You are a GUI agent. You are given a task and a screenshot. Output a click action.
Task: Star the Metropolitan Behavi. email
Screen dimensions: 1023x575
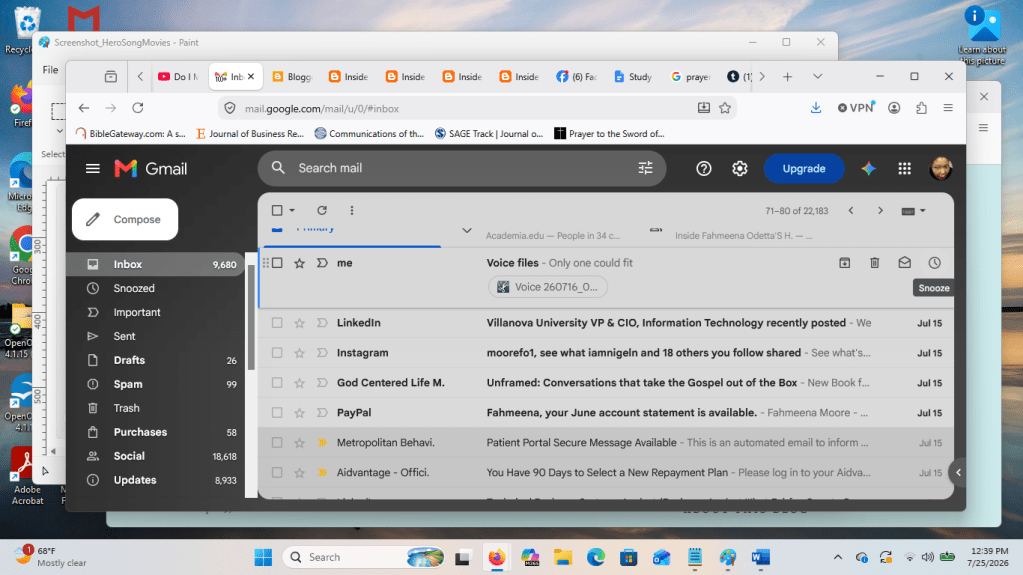point(299,443)
